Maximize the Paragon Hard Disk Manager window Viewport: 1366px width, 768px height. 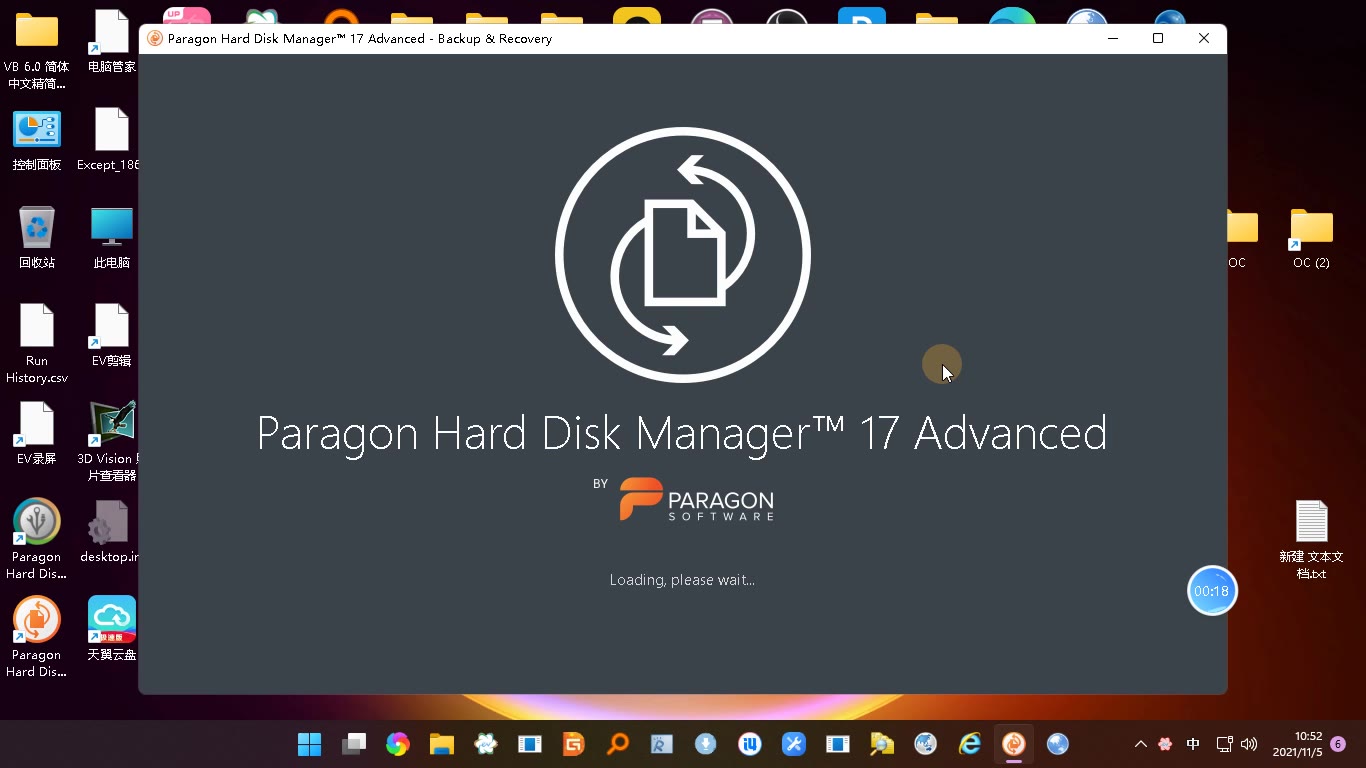1158,39
